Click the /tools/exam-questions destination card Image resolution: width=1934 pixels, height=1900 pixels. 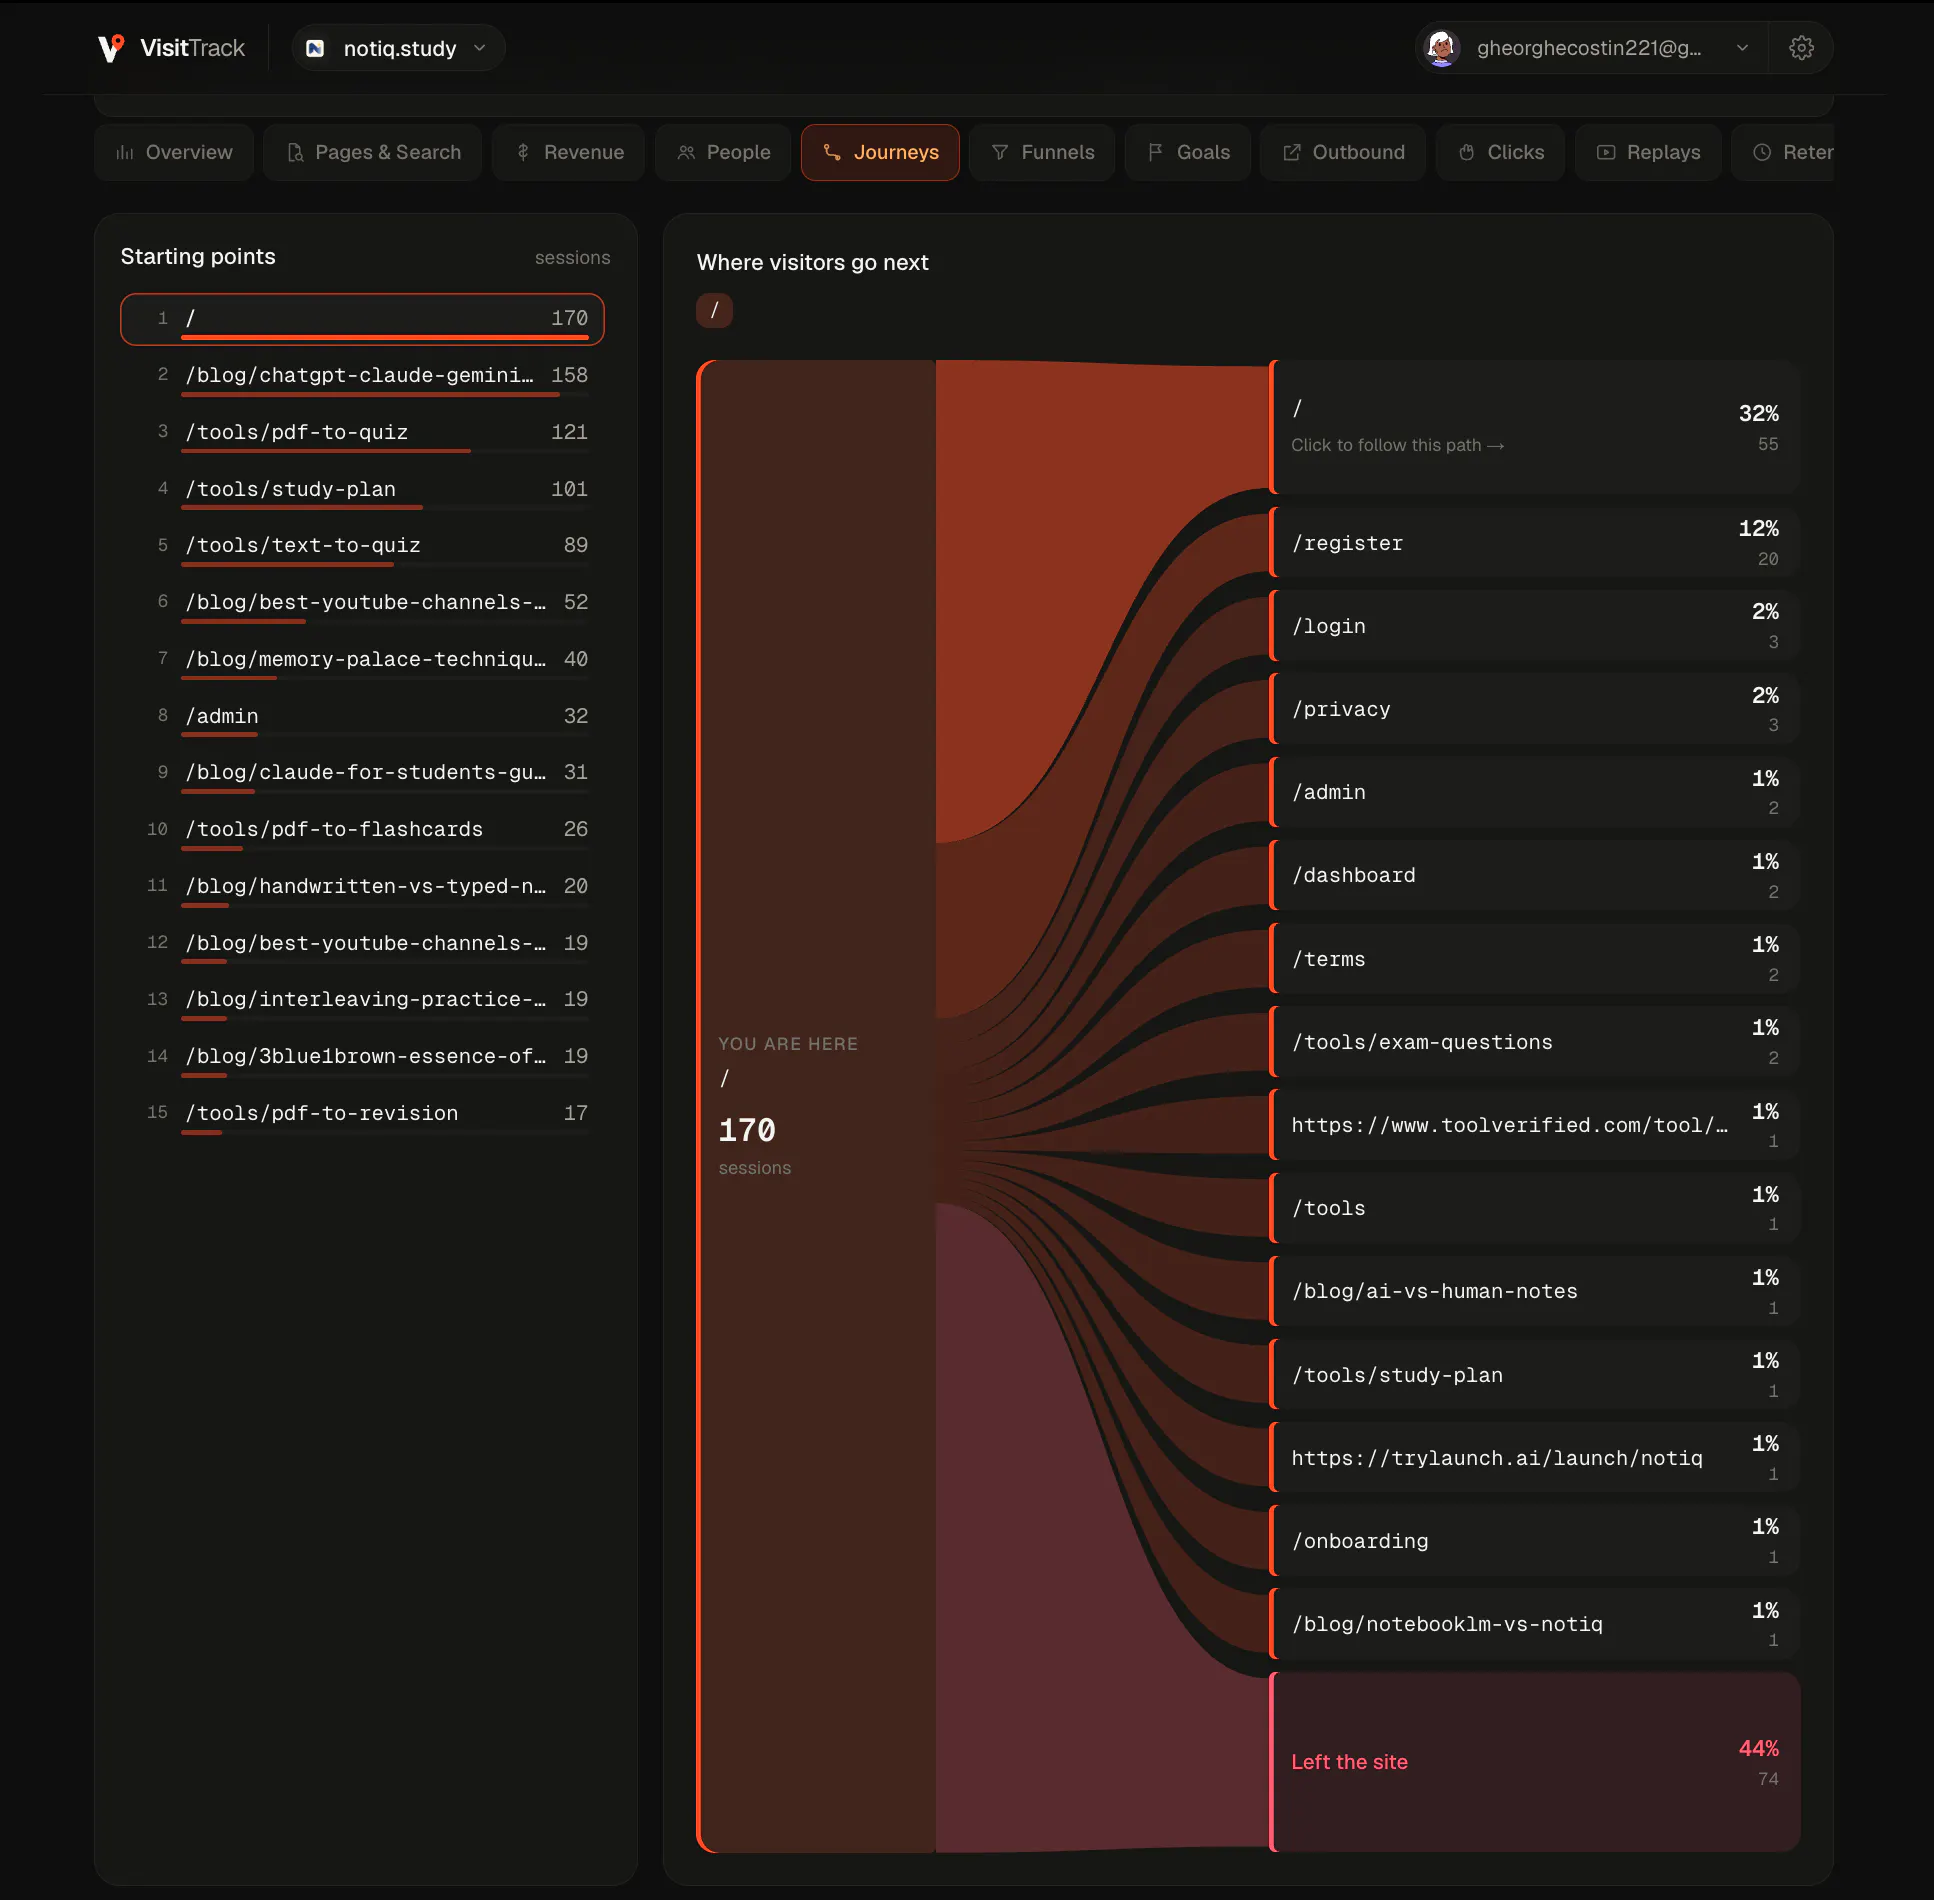[x=1535, y=1041]
